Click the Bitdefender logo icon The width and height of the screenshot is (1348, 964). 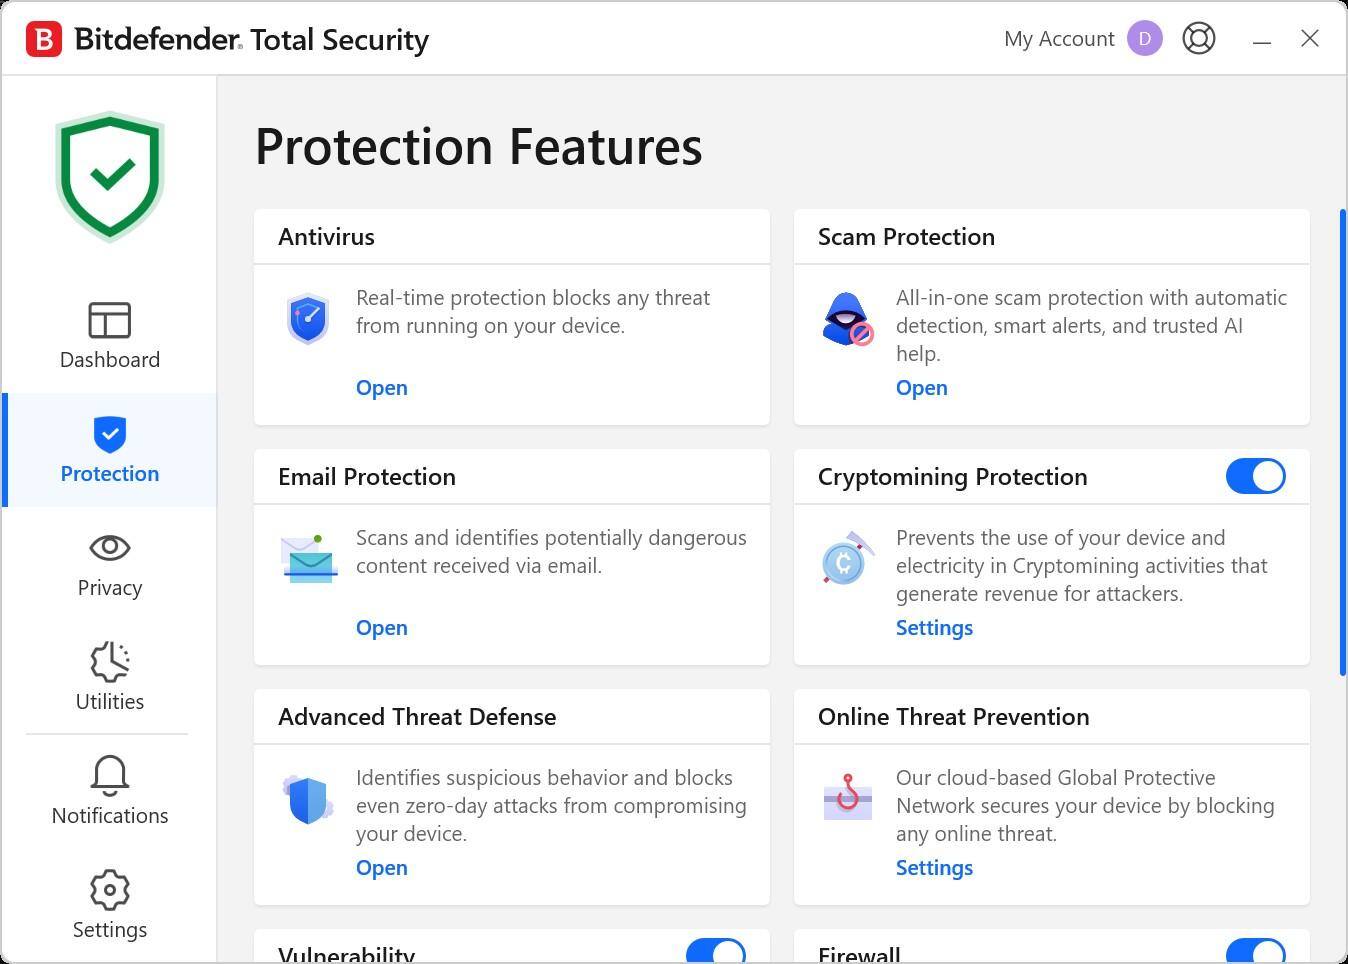click(42, 38)
